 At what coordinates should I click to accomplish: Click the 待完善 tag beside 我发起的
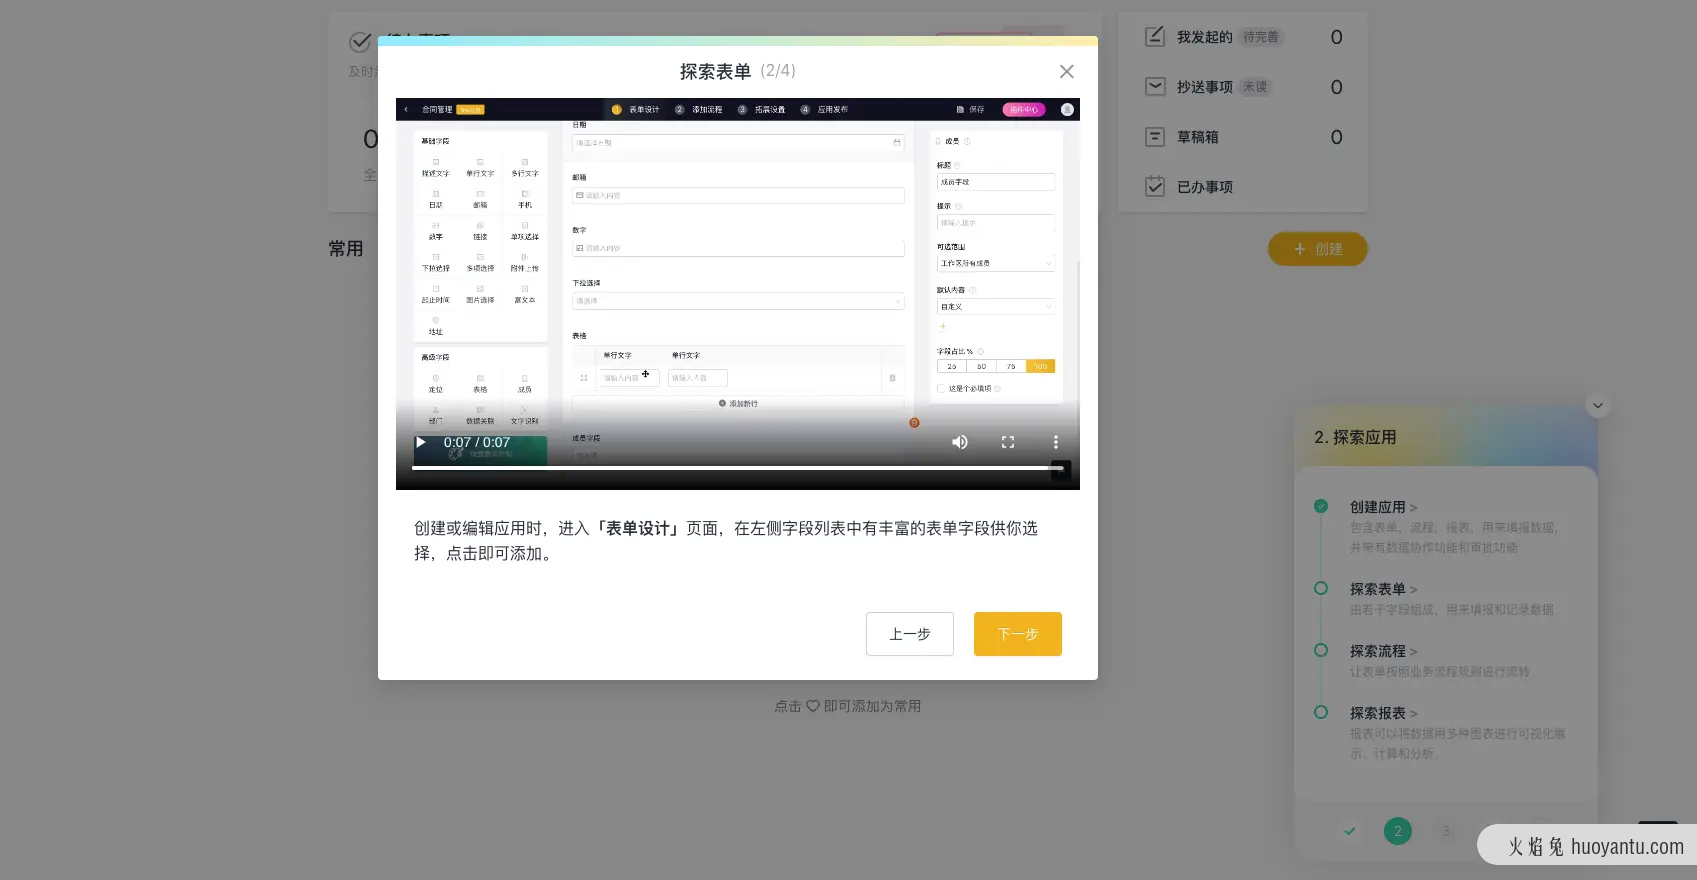(1261, 37)
